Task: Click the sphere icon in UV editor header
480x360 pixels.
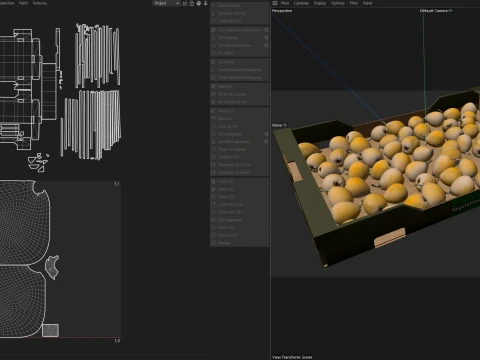Action: pos(199,3)
